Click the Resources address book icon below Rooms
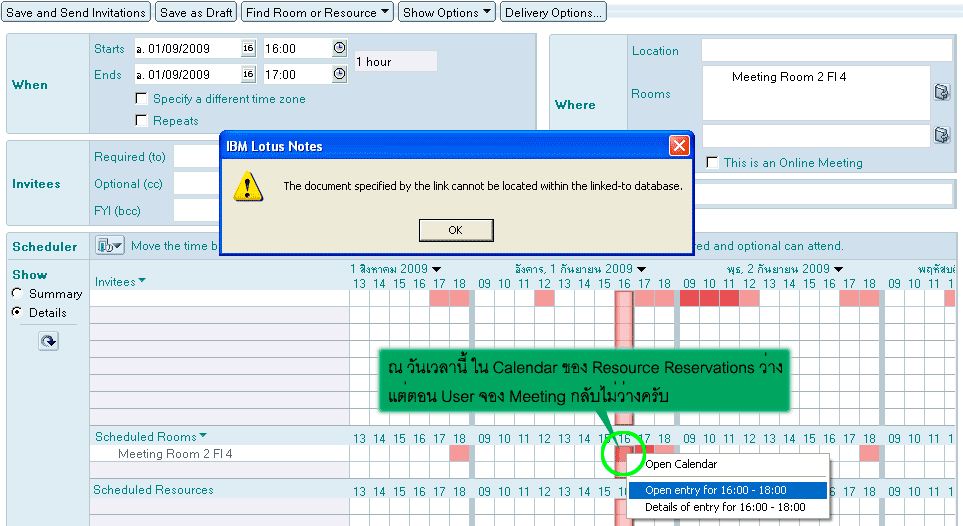963x526 pixels. 942,135
